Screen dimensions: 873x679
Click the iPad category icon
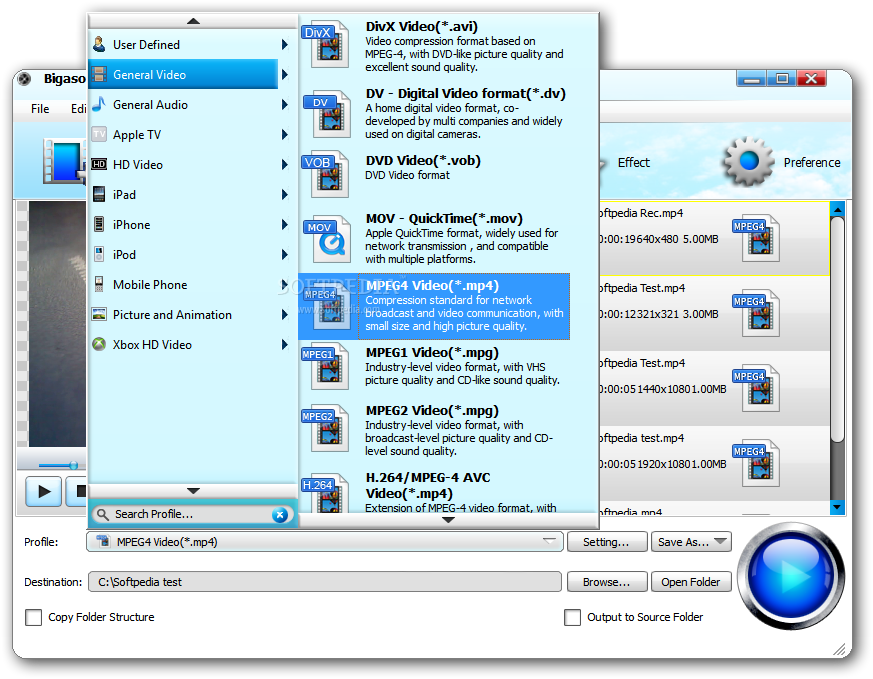99,194
